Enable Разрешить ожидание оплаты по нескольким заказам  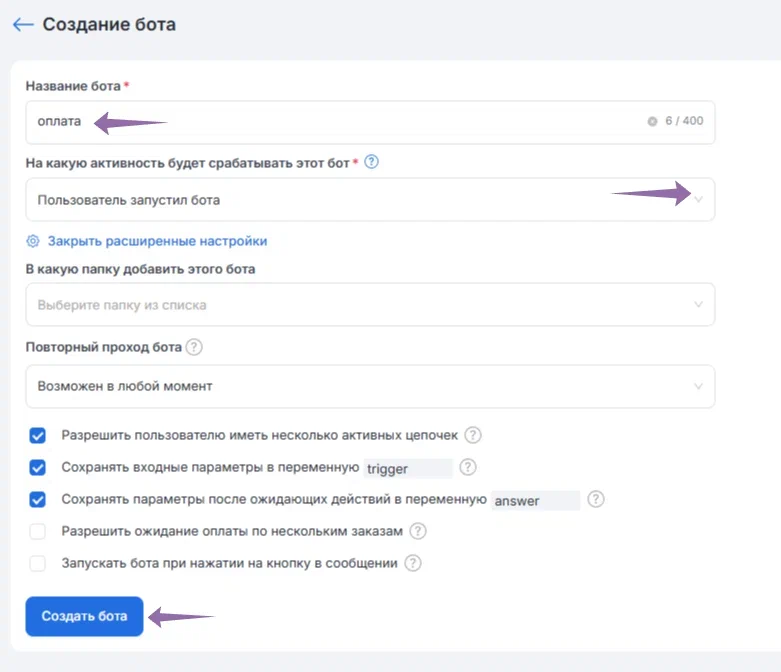coord(37,531)
